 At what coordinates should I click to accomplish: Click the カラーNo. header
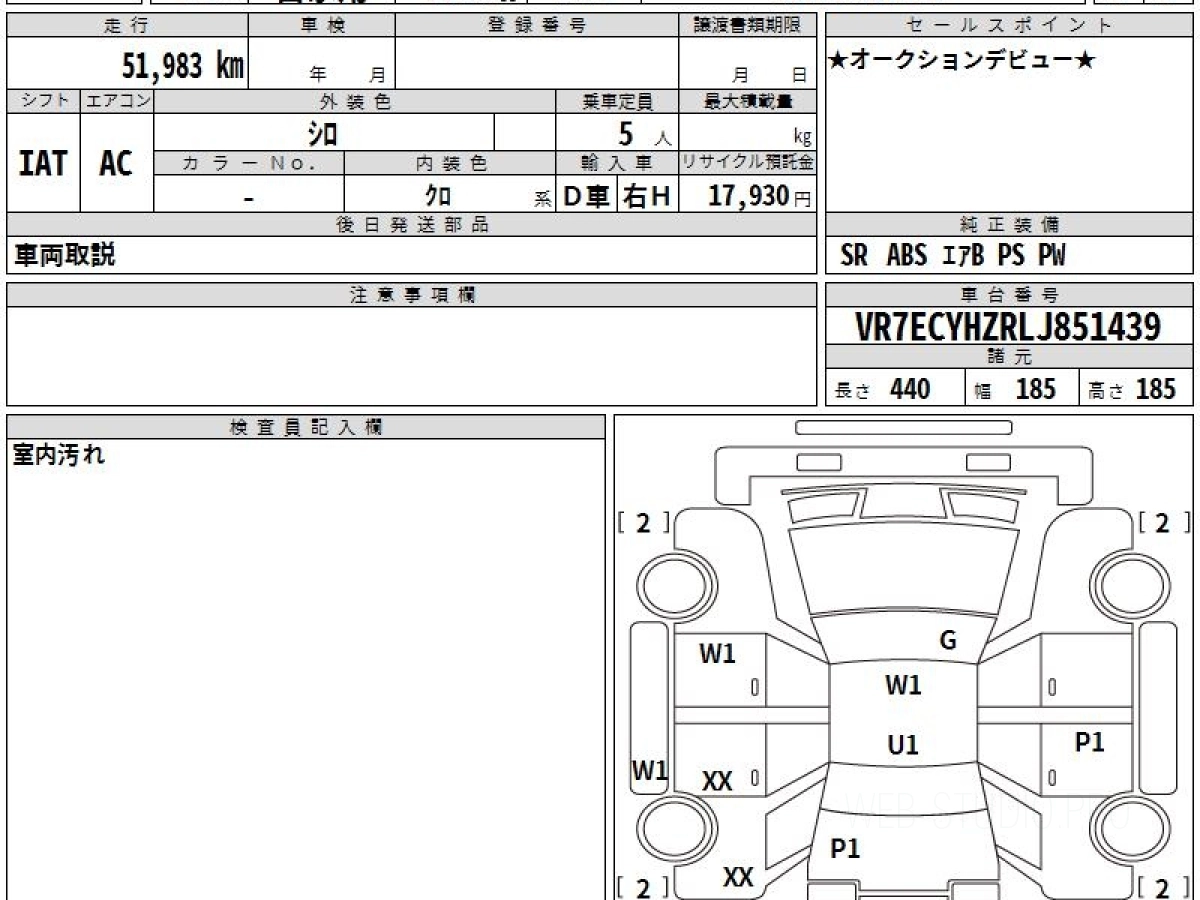point(249,162)
